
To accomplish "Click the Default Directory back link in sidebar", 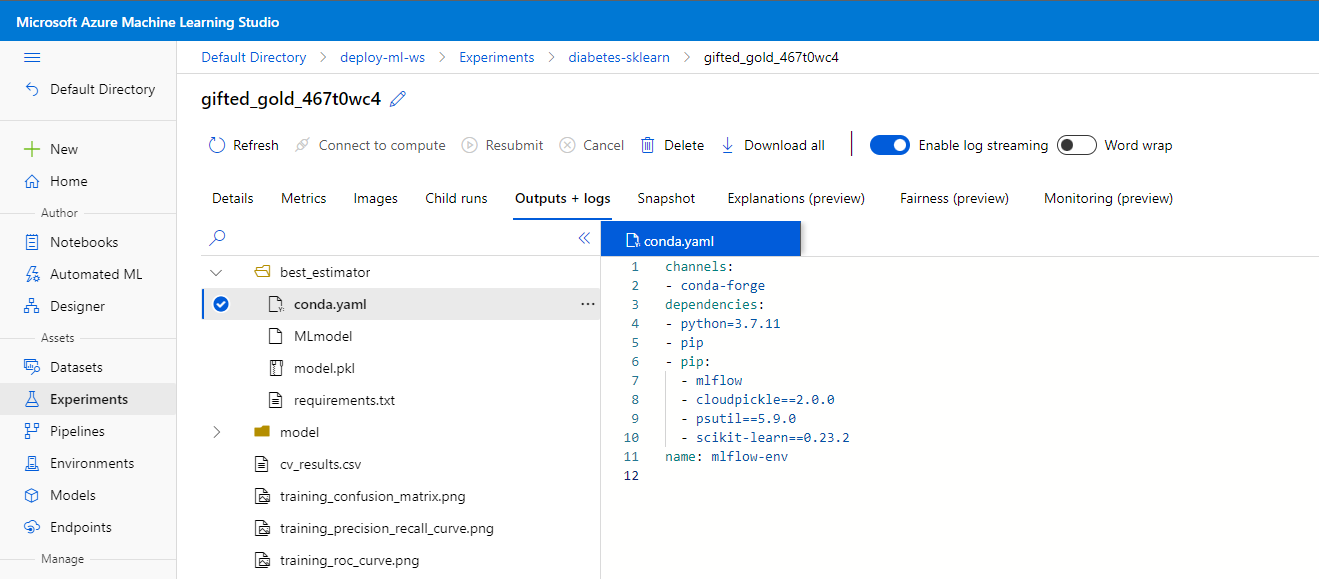I will coord(102,89).
